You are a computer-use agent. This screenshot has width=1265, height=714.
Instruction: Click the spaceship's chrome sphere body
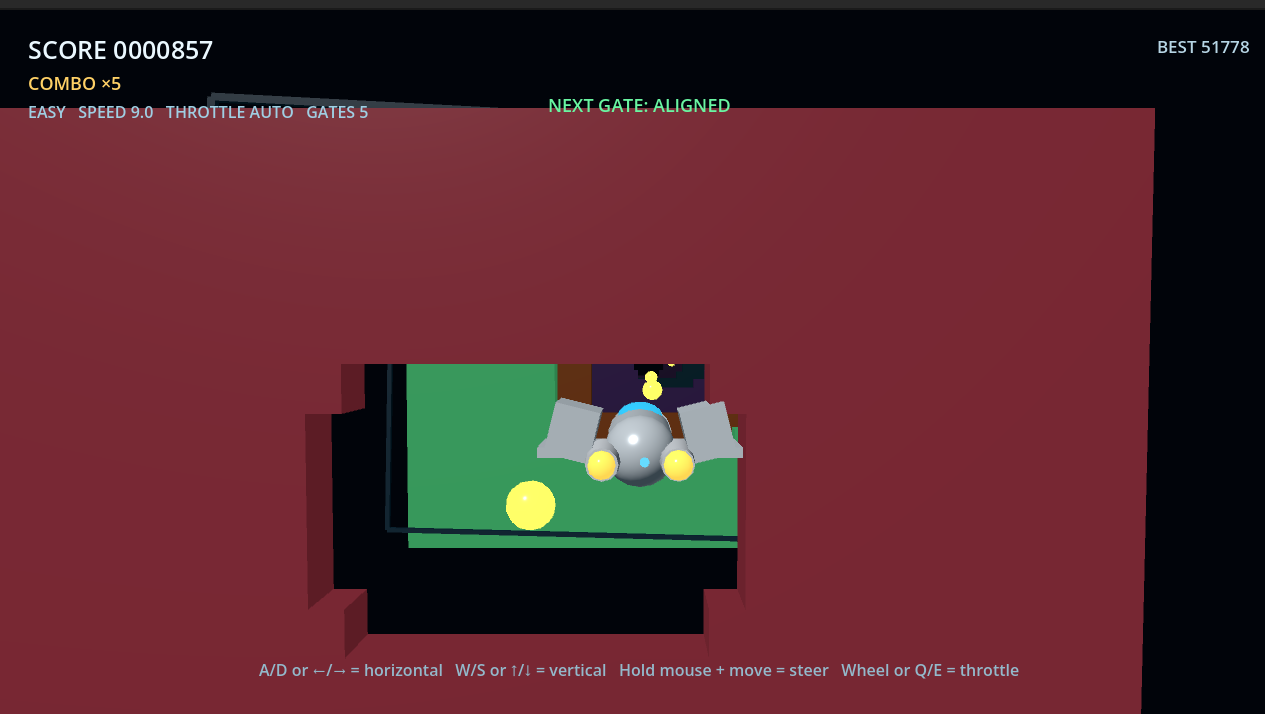click(x=639, y=447)
